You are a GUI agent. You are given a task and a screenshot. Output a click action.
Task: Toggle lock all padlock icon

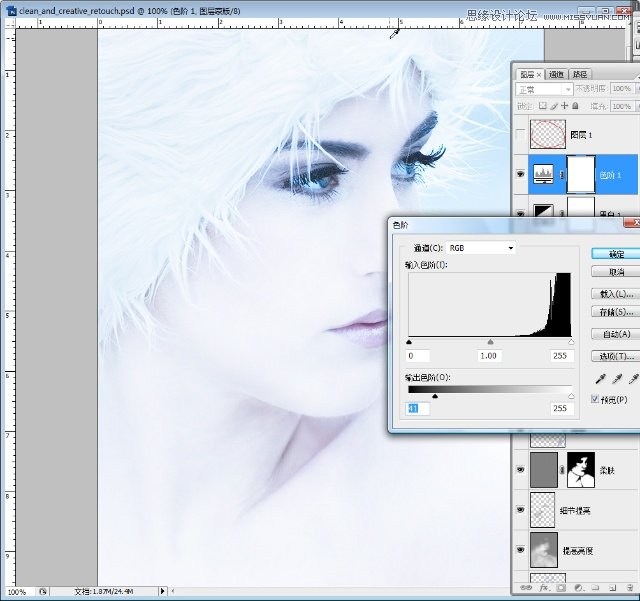point(576,106)
